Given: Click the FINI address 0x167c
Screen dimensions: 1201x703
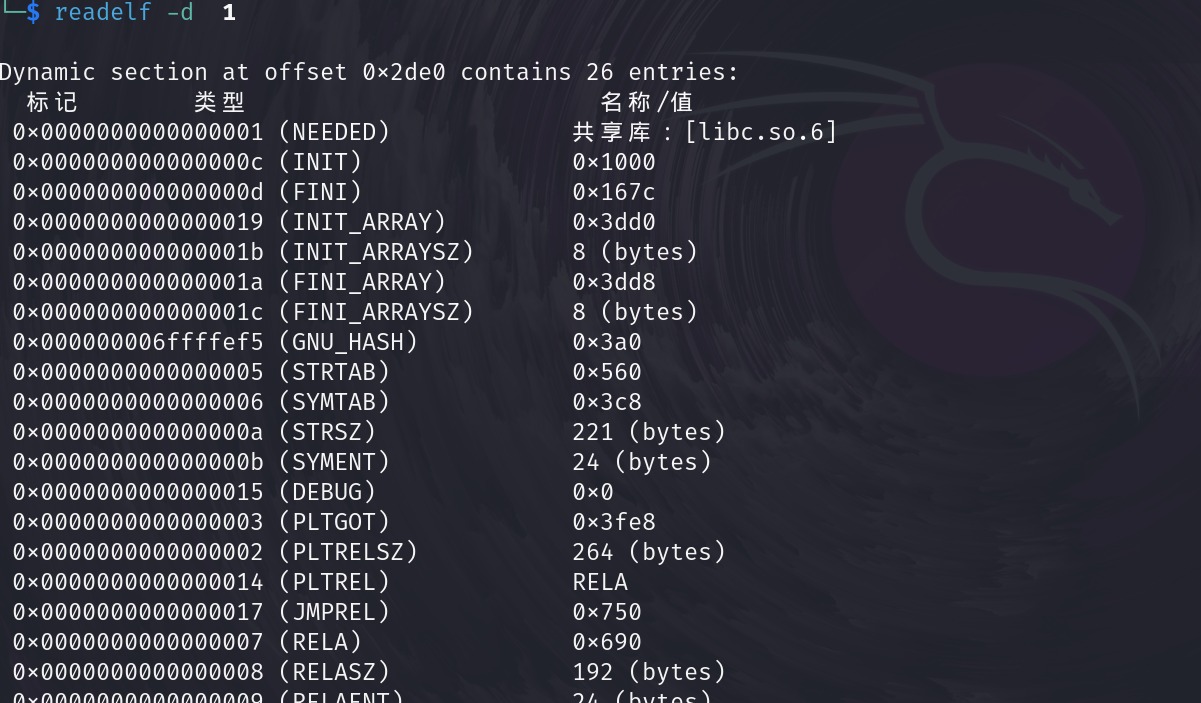Looking at the screenshot, I should [613, 192].
